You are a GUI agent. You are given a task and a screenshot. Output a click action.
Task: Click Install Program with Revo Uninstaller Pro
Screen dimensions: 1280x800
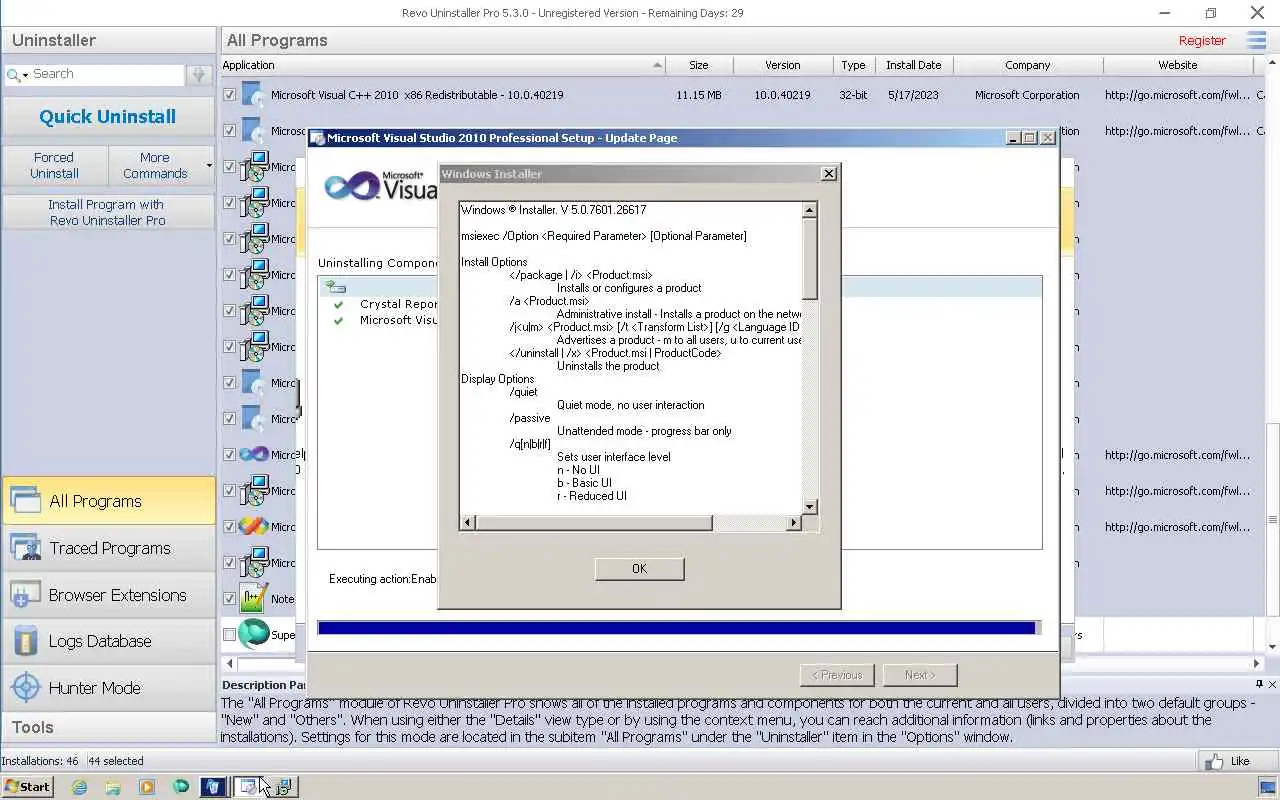point(108,212)
